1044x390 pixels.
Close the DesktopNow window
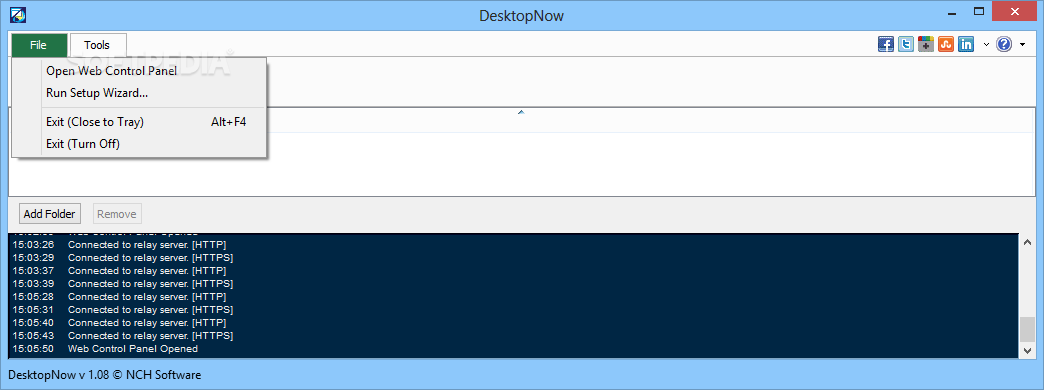(x=1015, y=12)
